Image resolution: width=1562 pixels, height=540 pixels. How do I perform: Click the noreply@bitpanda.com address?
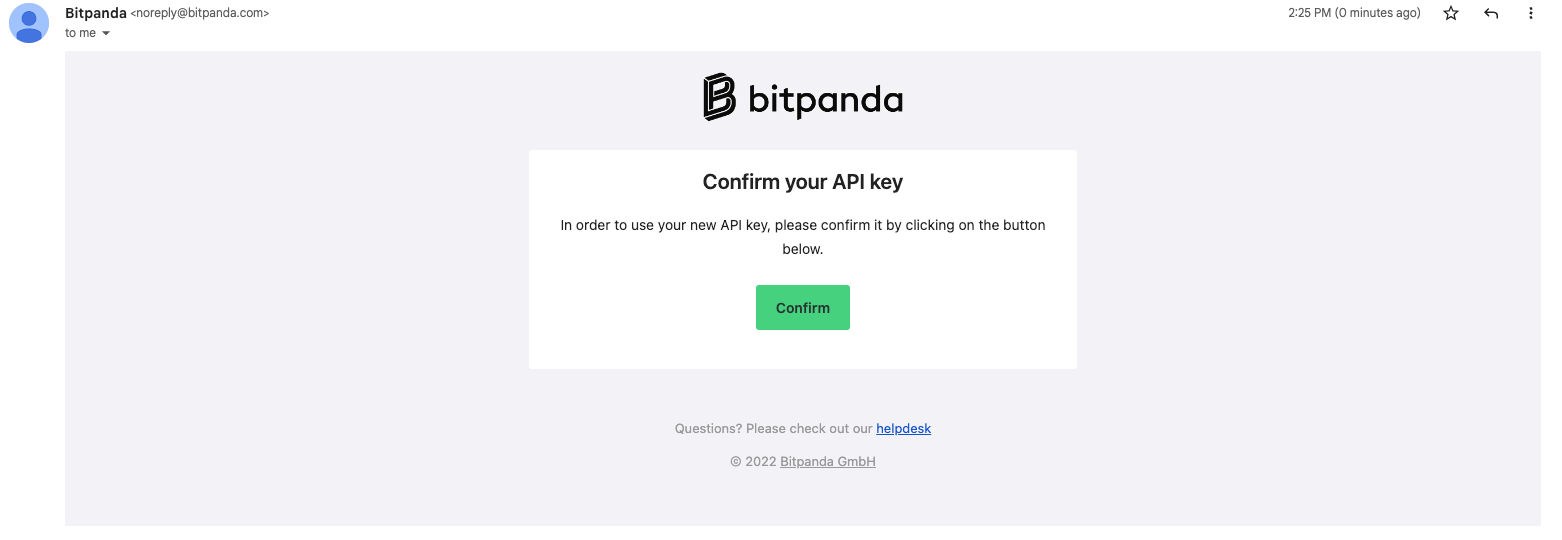tap(200, 14)
